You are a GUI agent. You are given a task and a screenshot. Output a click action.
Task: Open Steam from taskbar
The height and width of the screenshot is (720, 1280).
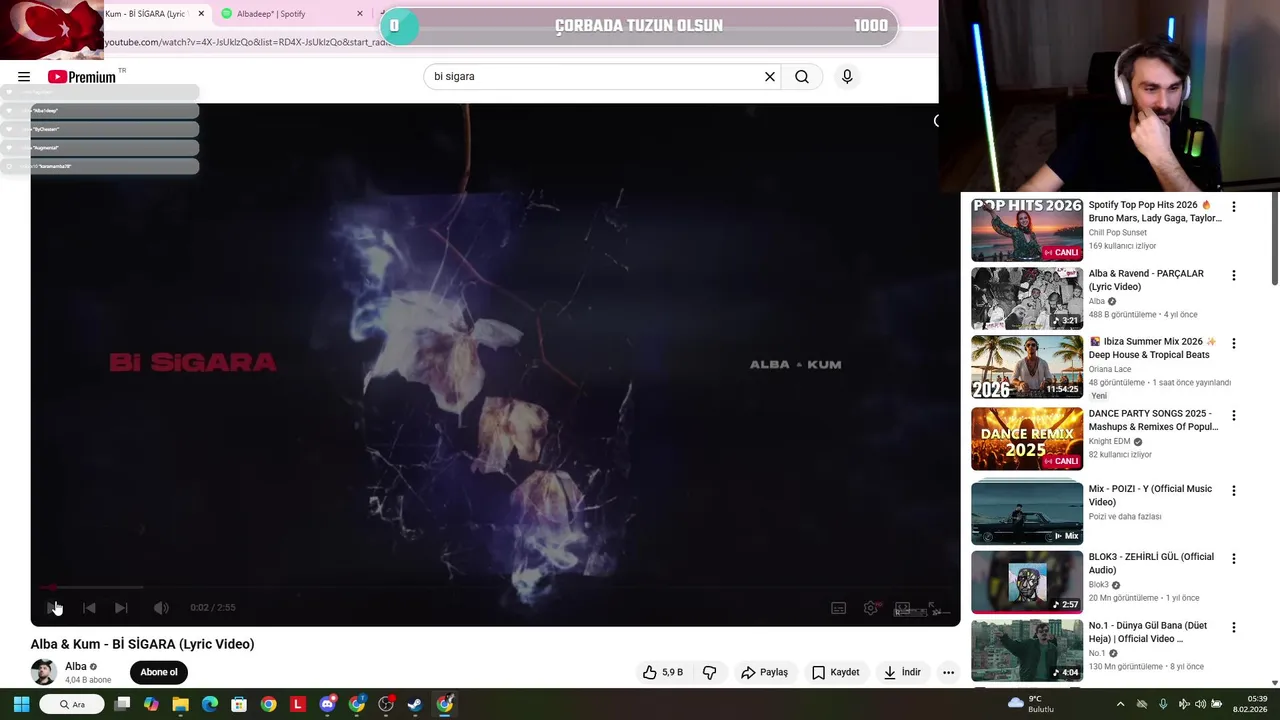tap(415, 705)
